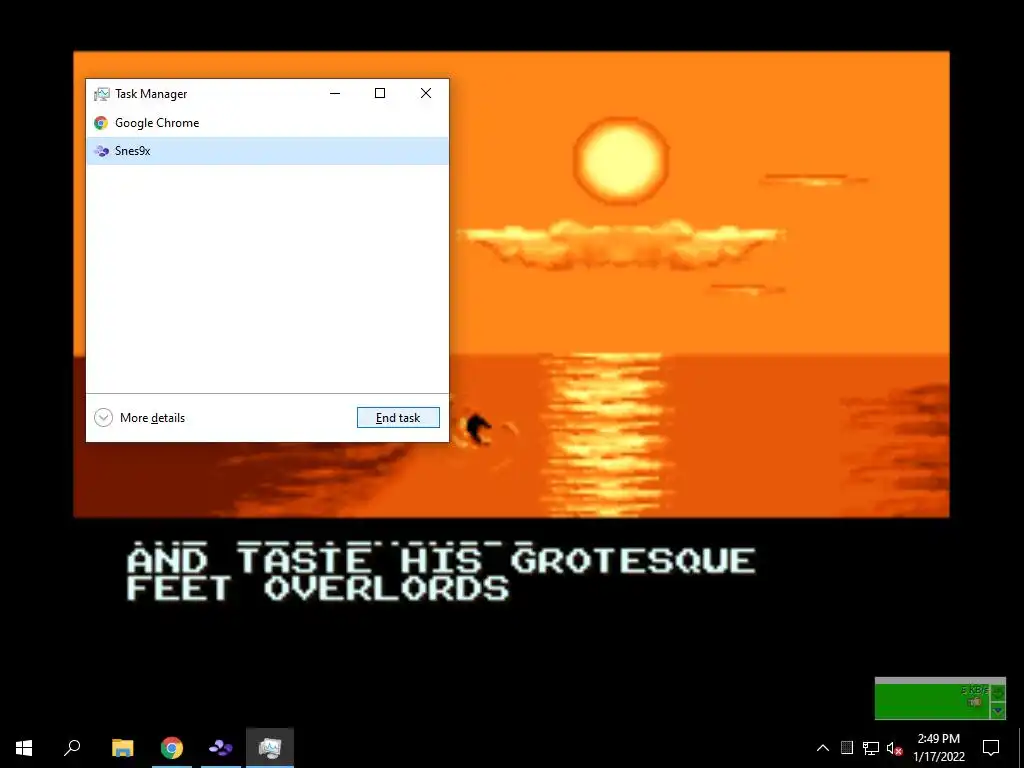Image resolution: width=1024 pixels, height=768 pixels.
Task: Maximize the Task Manager window
Action: [x=380, y=93]
